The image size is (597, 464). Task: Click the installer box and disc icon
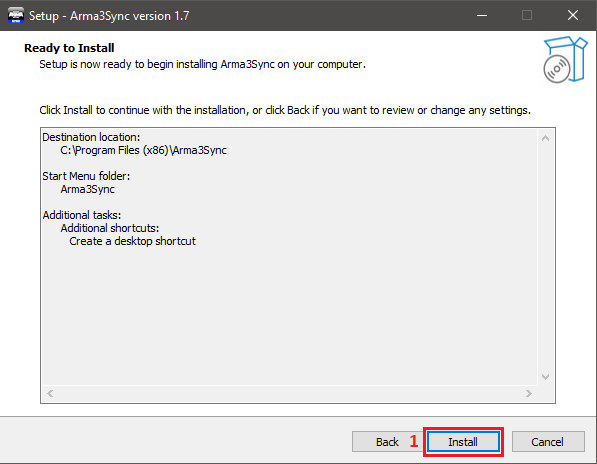(x=565, y=59)
